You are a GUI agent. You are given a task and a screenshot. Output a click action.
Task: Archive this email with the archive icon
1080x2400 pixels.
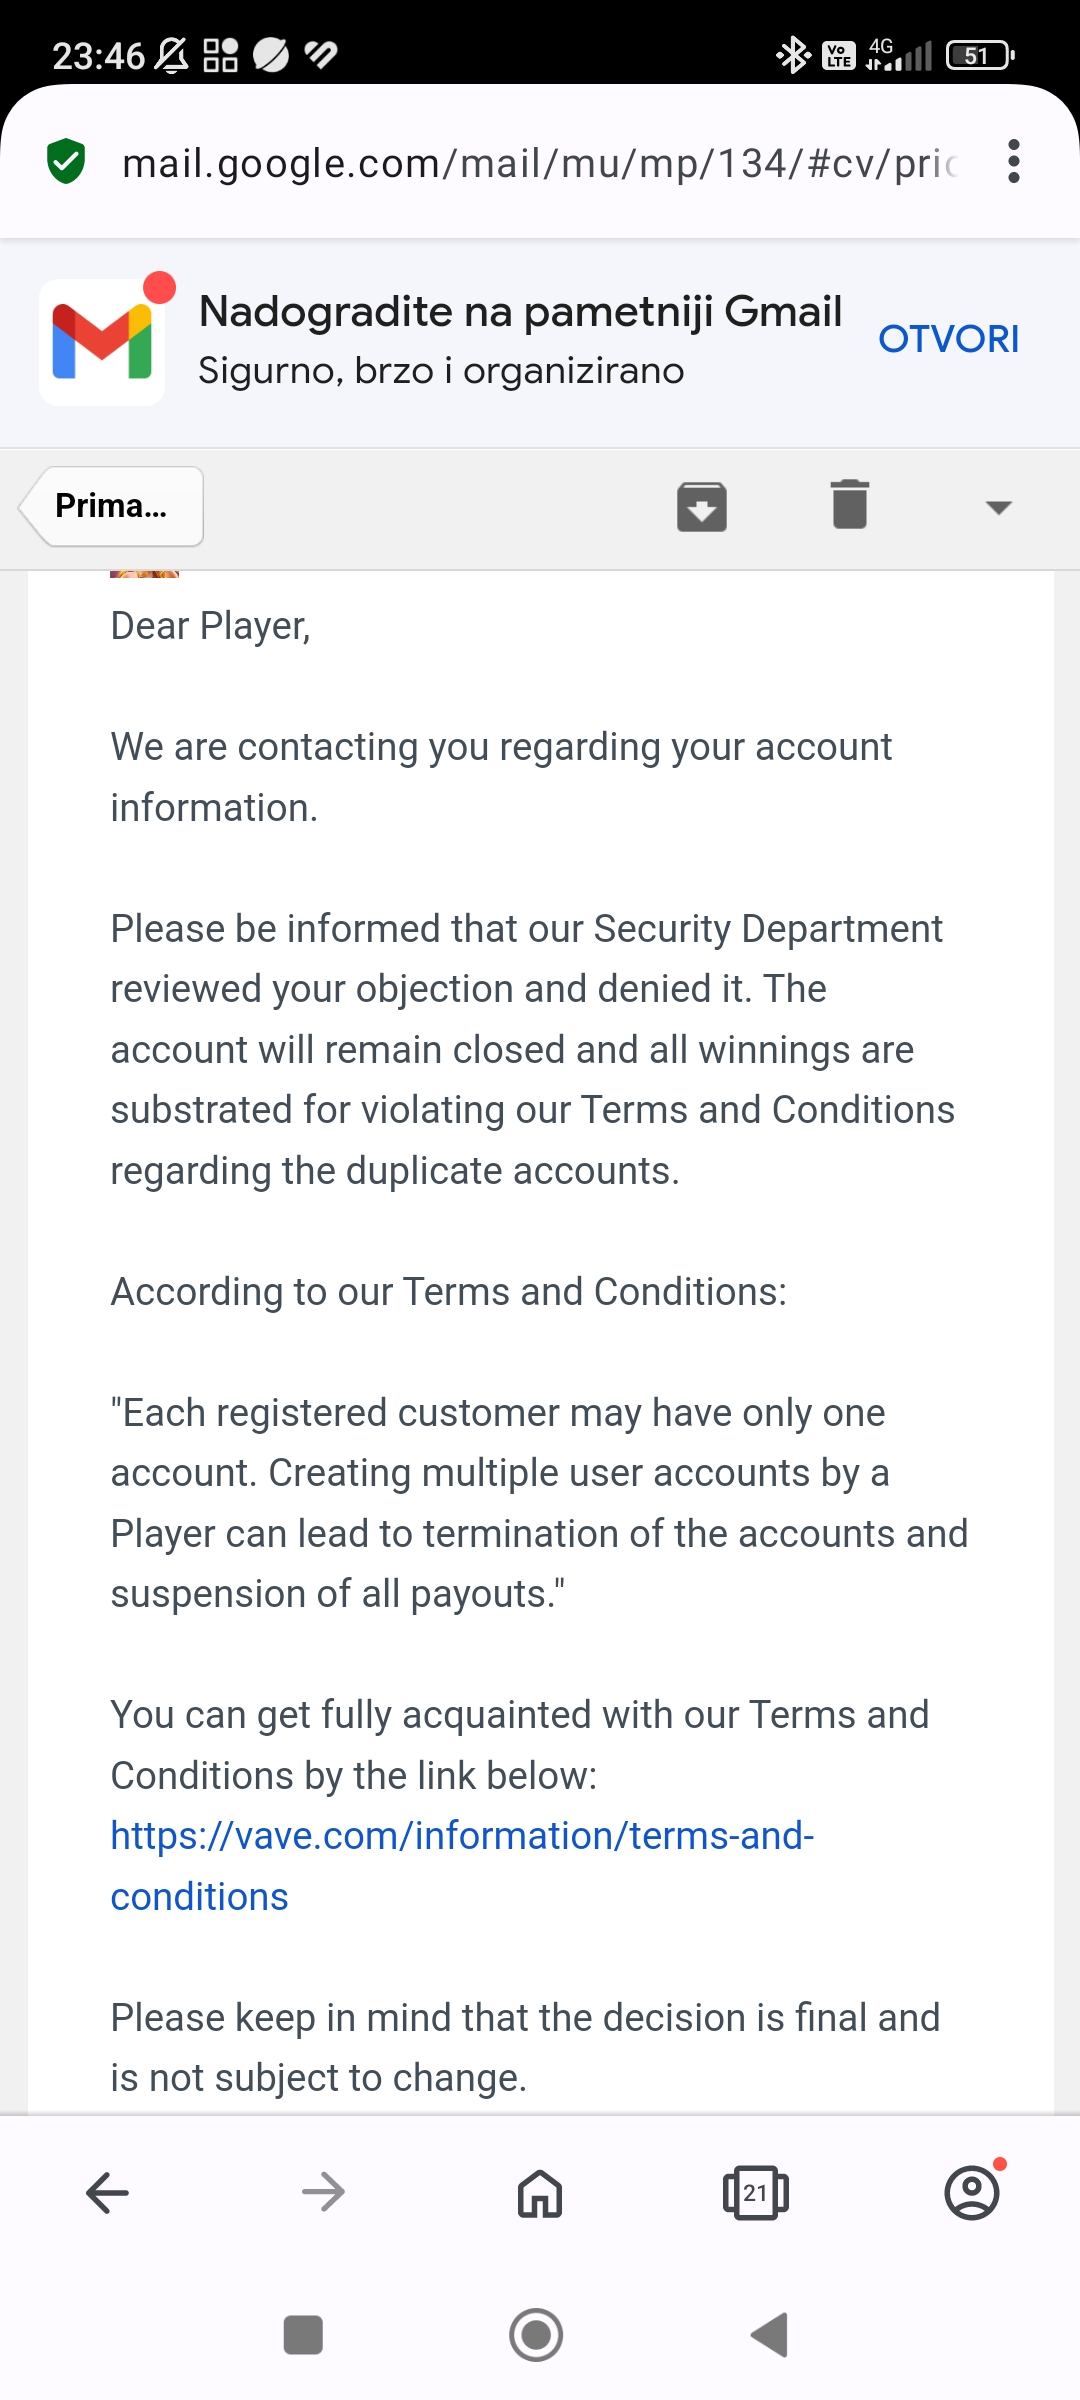coord(702,506)
